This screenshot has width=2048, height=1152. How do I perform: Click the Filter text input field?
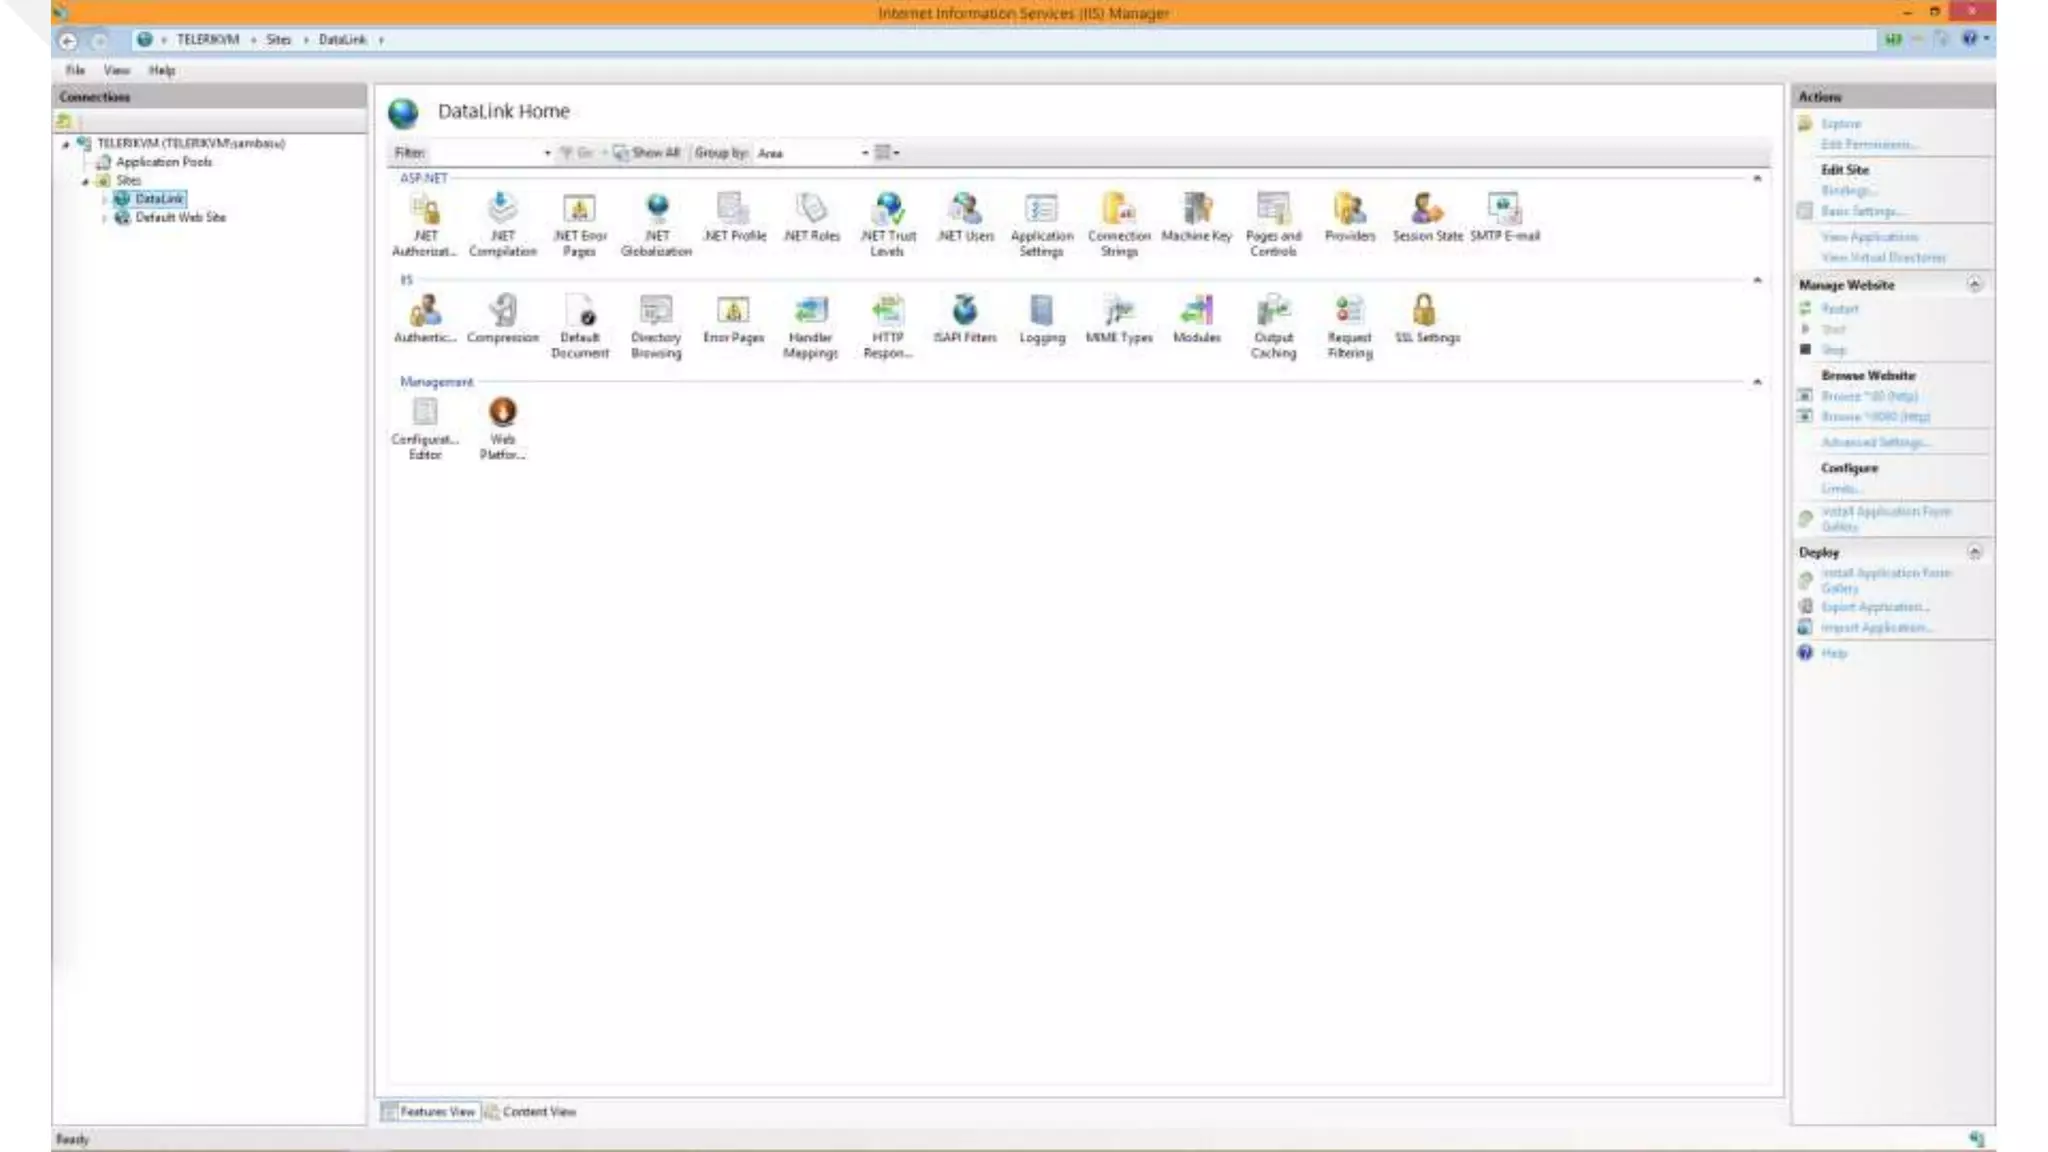483,153
